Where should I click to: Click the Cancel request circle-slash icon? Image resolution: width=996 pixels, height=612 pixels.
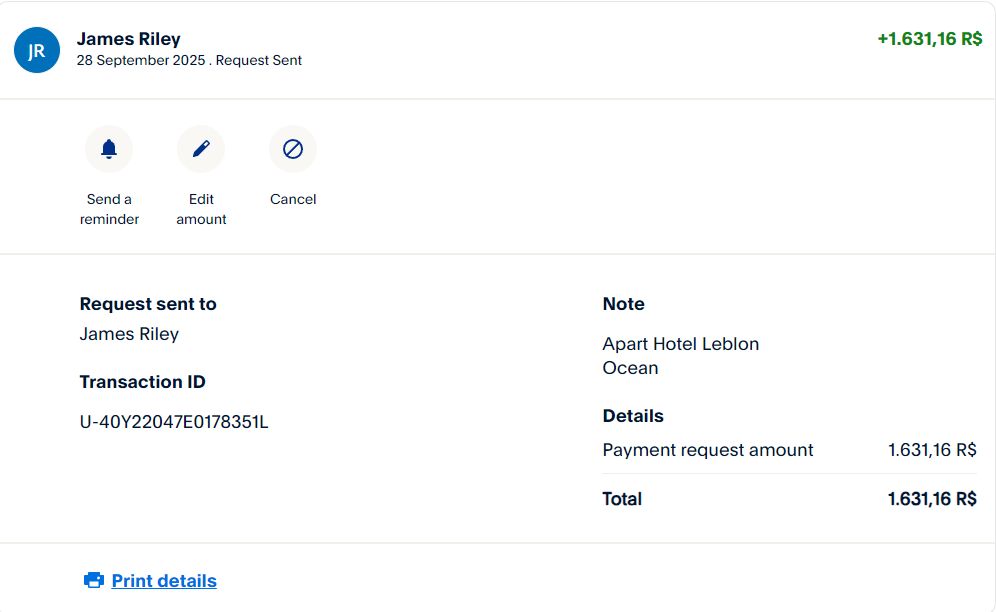click(293, 149)
